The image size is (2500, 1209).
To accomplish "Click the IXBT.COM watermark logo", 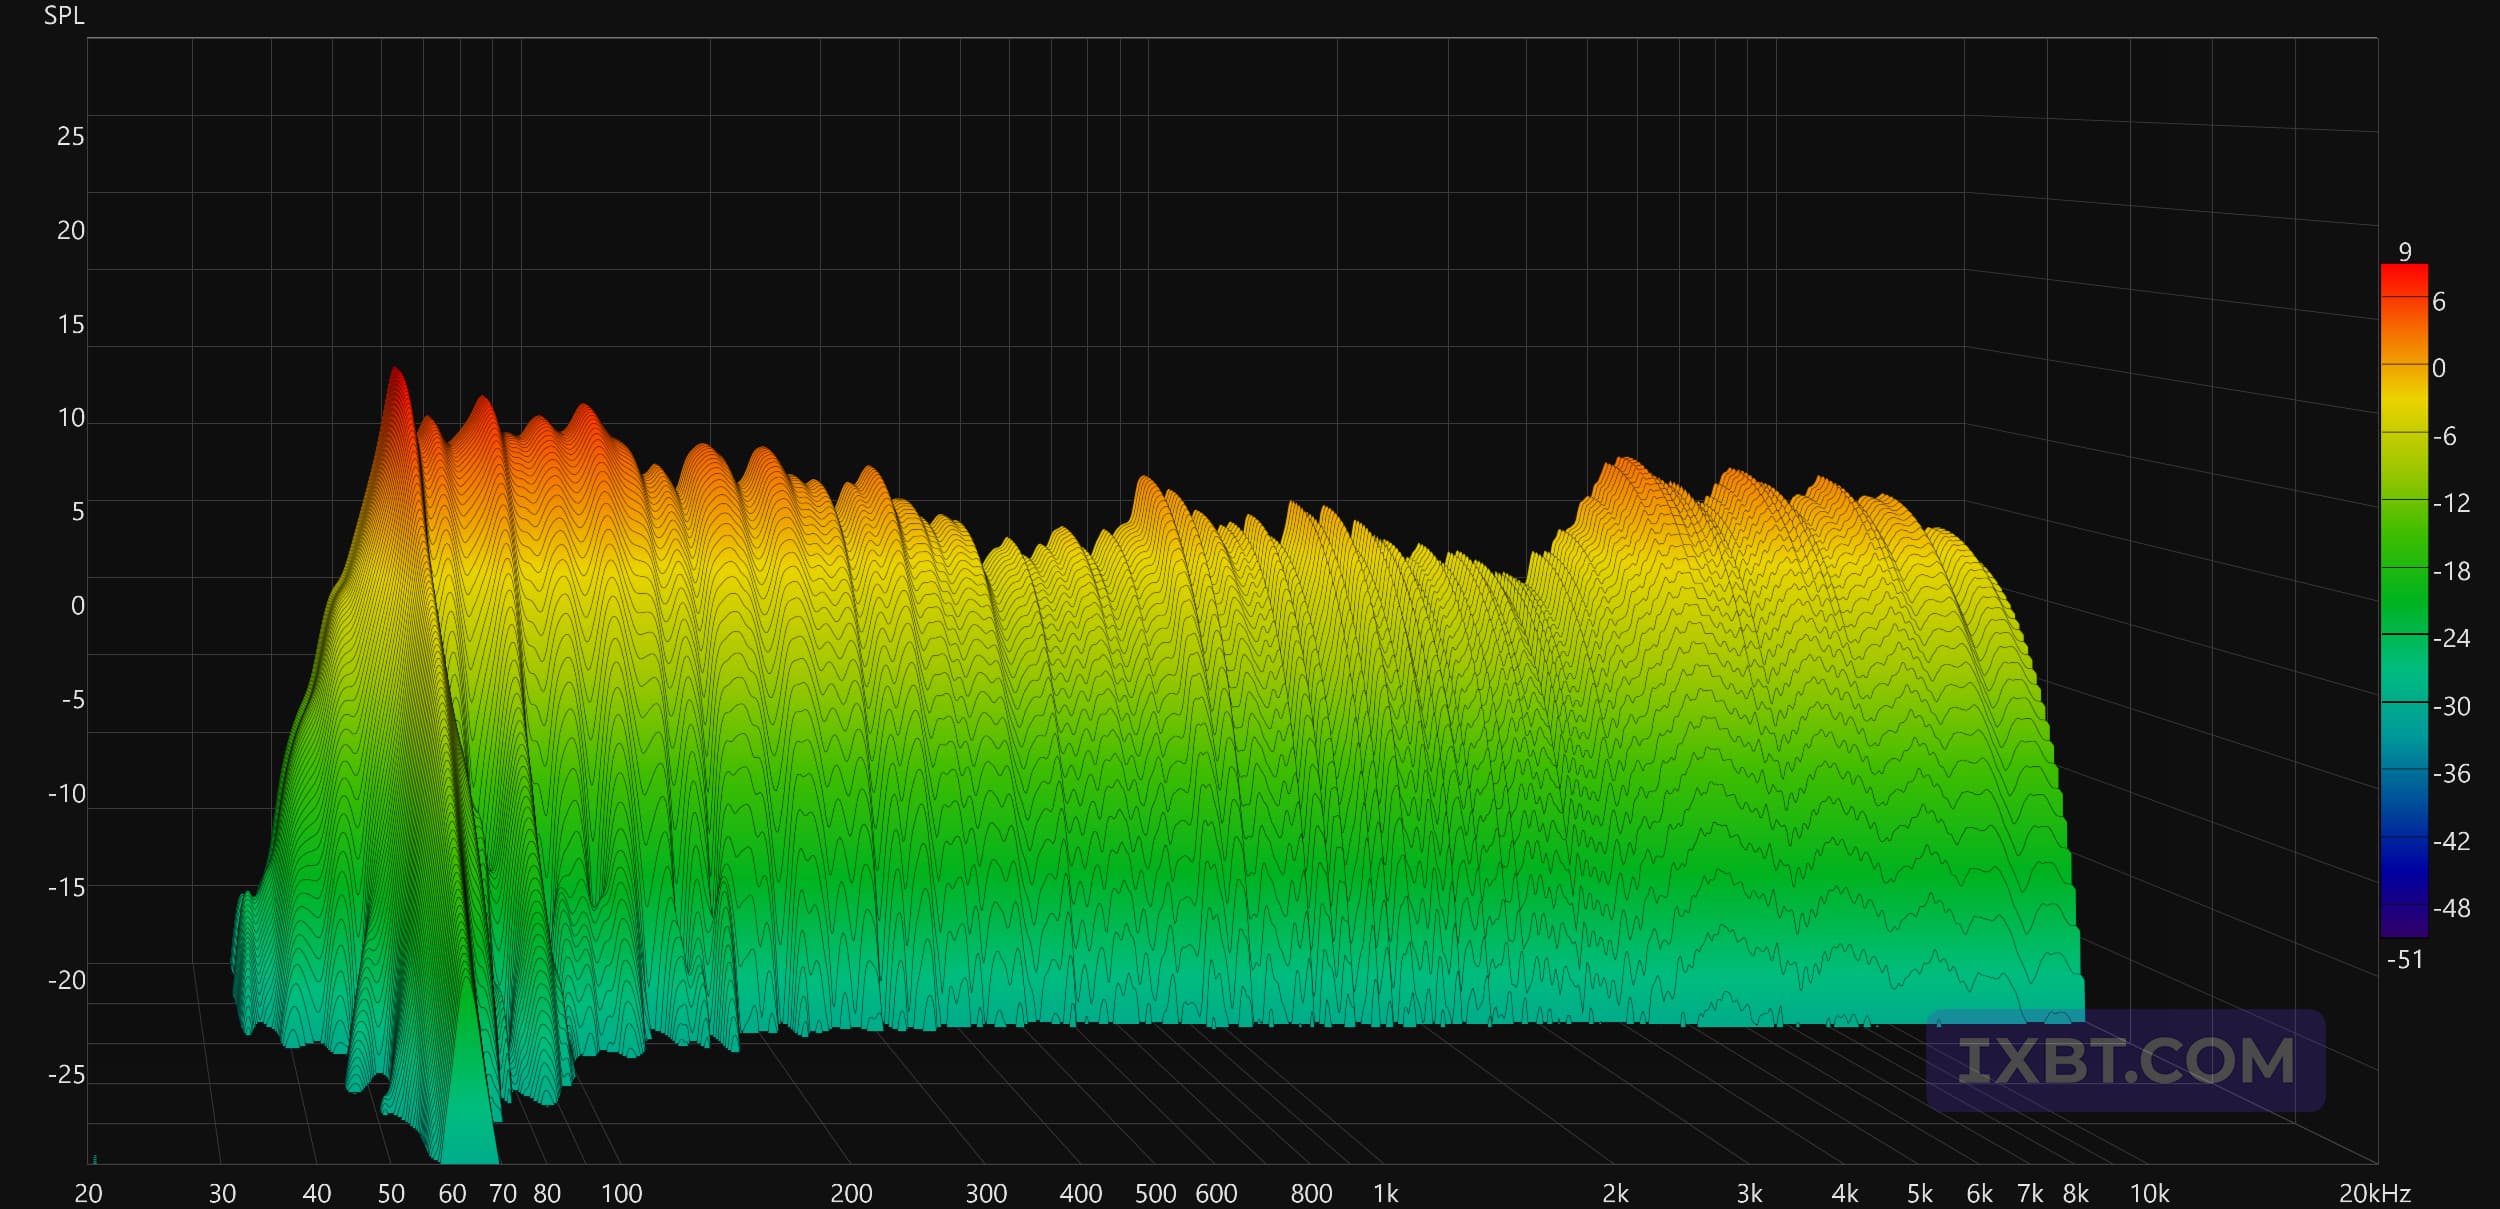I will pyautogui.click(x=2124, y=1061).
